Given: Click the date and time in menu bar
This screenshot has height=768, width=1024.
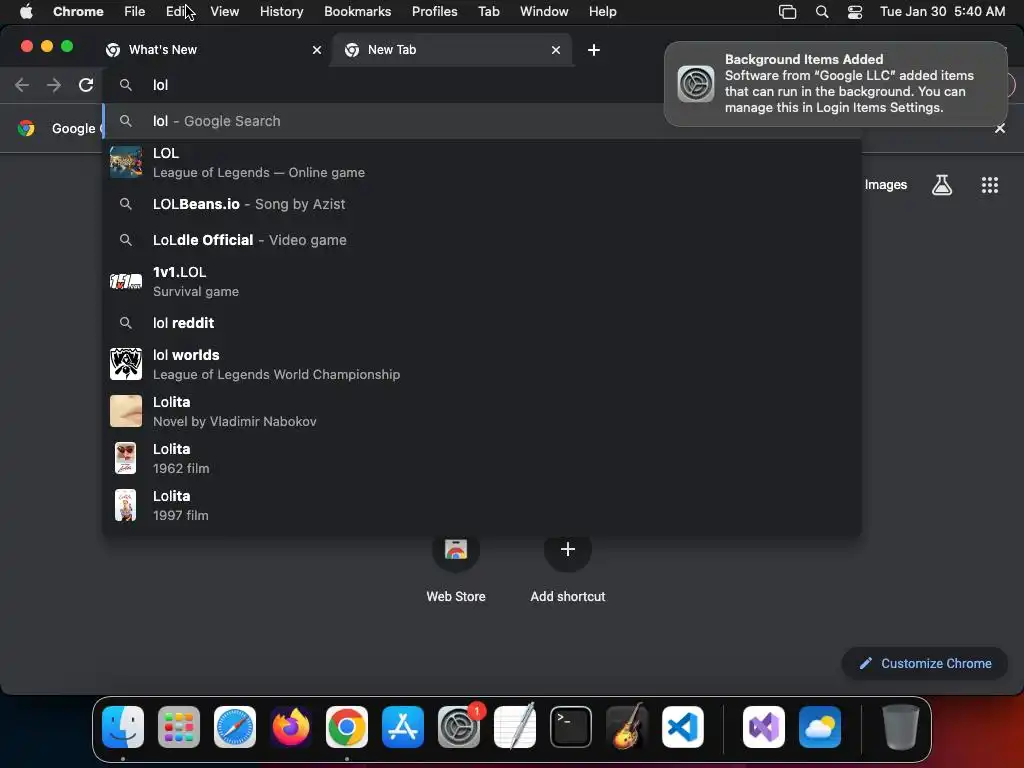Looking at the screenshot, I should tap(942, 12).
